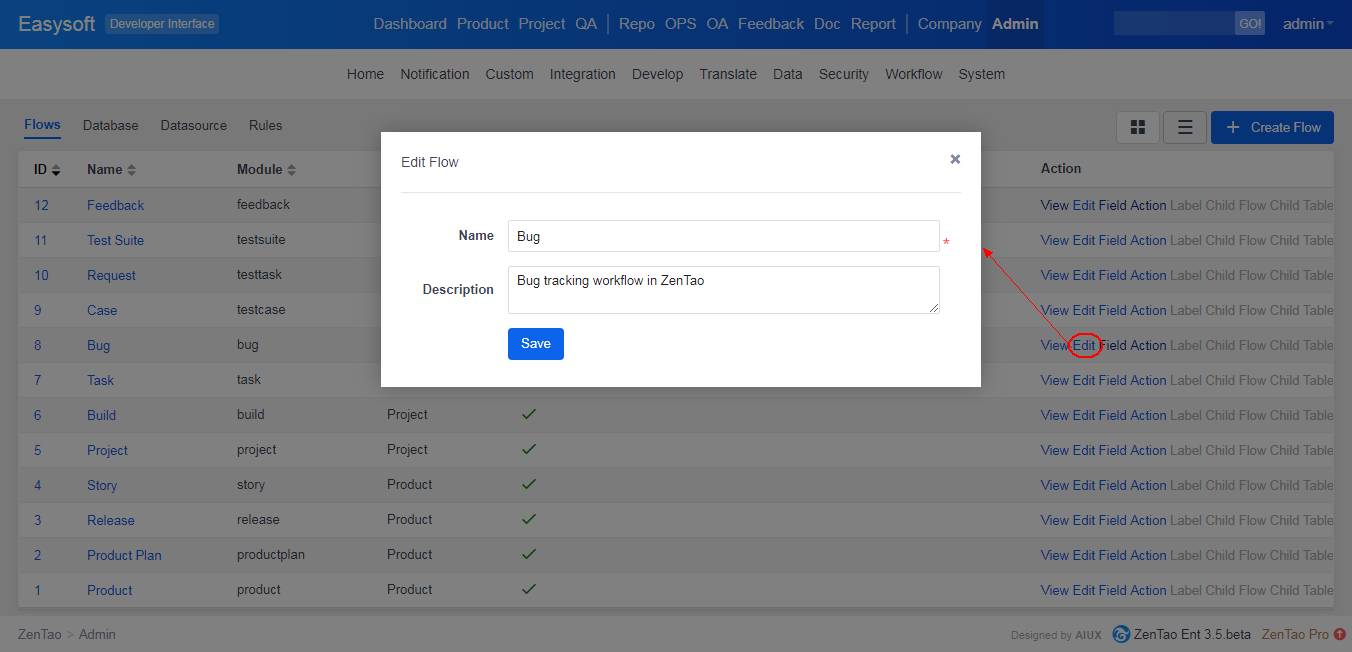Close the Edit Flow dialog

pyautogui.click(x=955, y=159)
